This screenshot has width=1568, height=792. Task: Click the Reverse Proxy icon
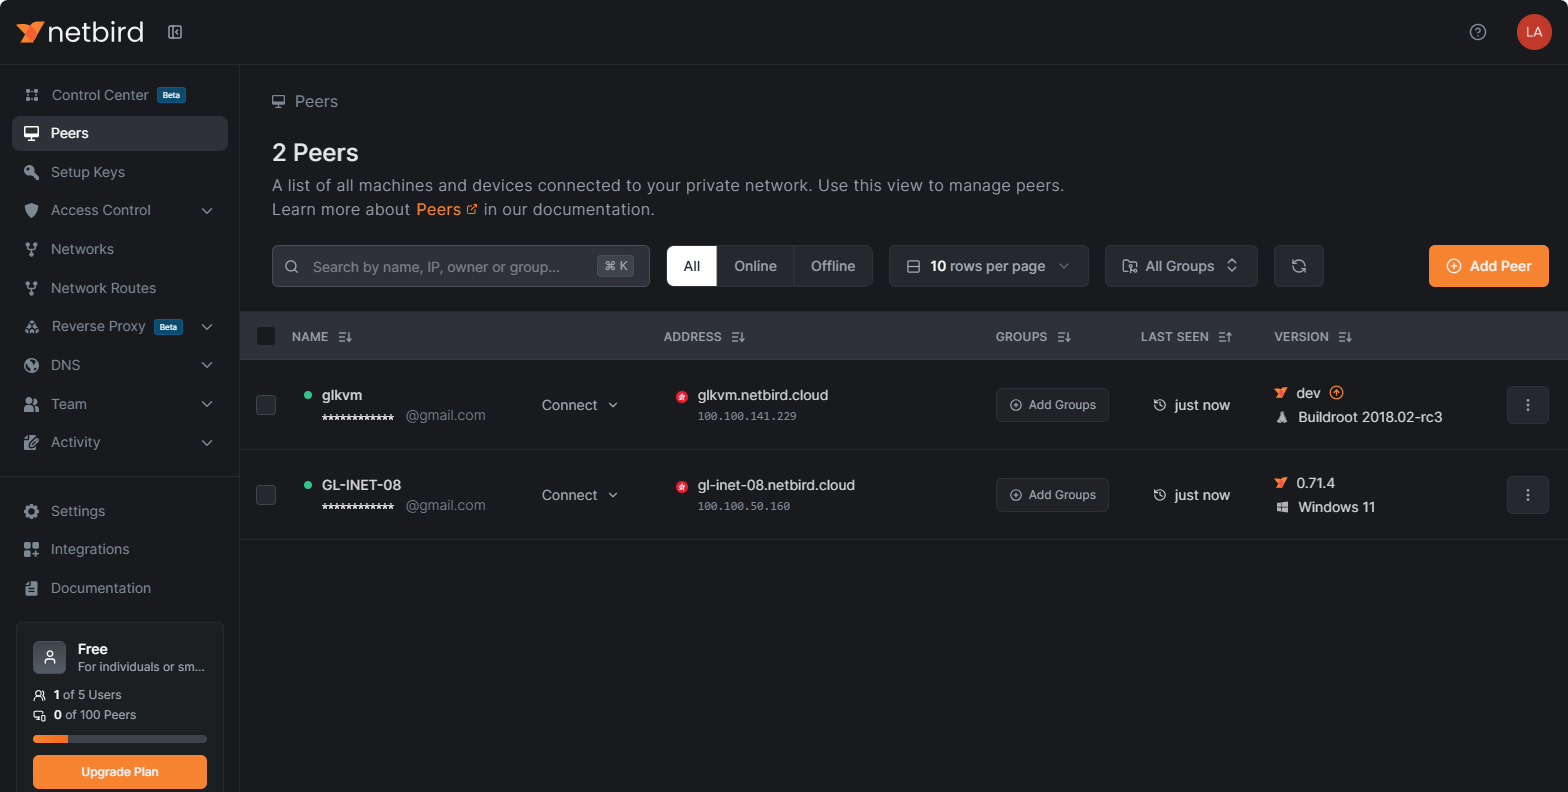pyautogui.click(x=31, y=326)
